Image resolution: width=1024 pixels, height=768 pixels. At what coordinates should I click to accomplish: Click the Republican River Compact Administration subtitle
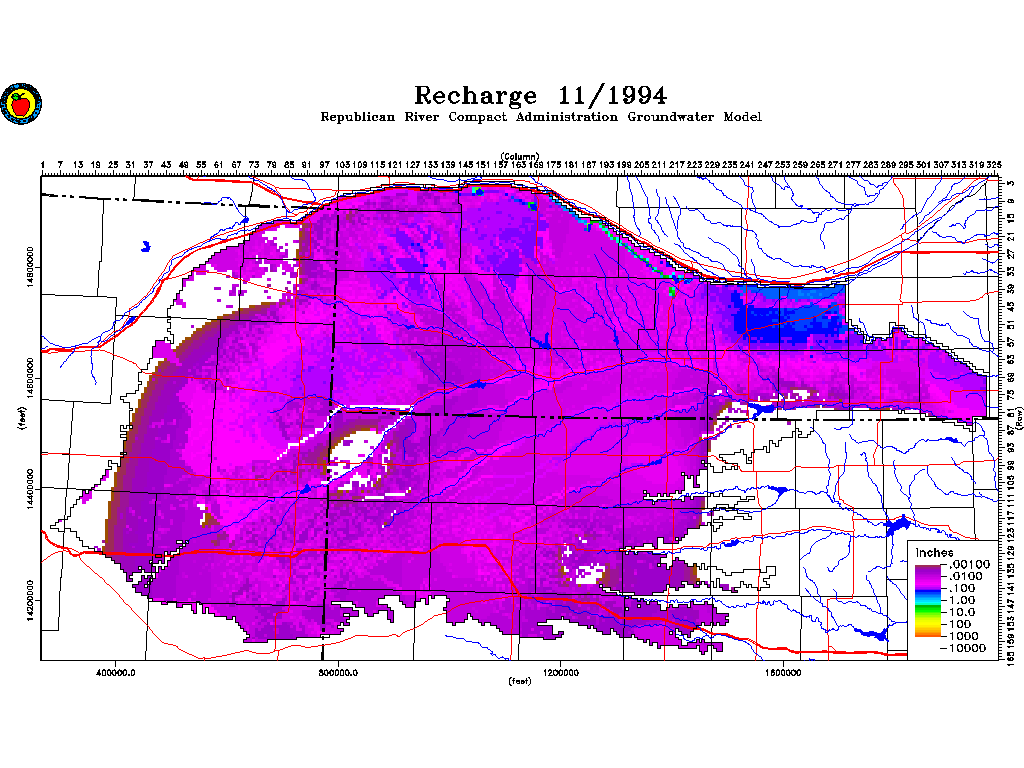[541, 117]
